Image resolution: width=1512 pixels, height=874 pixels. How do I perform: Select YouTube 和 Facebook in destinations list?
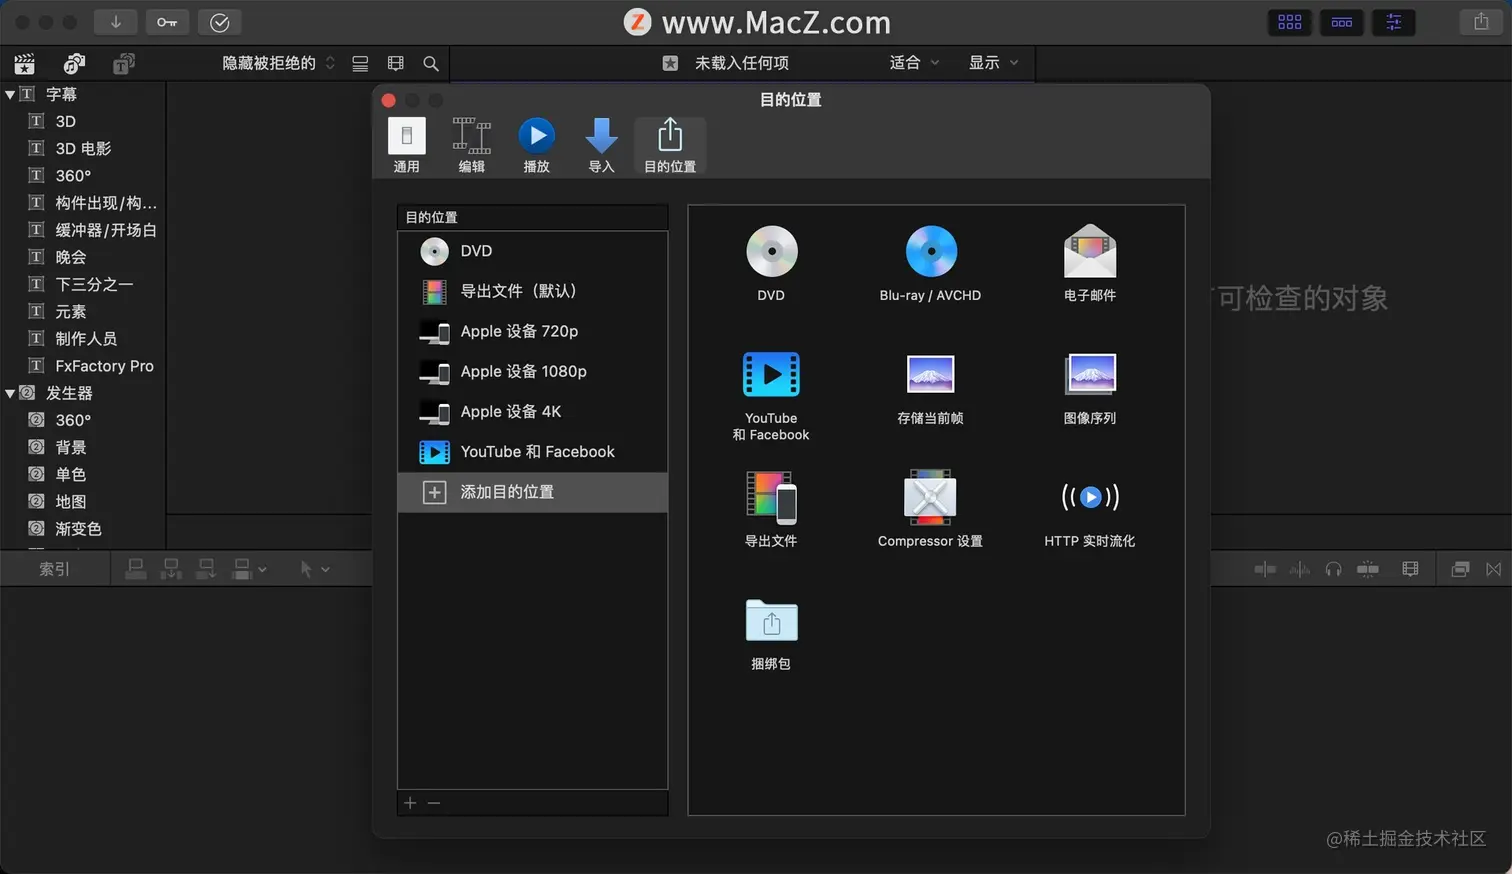pyautogui.click(x=532, y=452)
